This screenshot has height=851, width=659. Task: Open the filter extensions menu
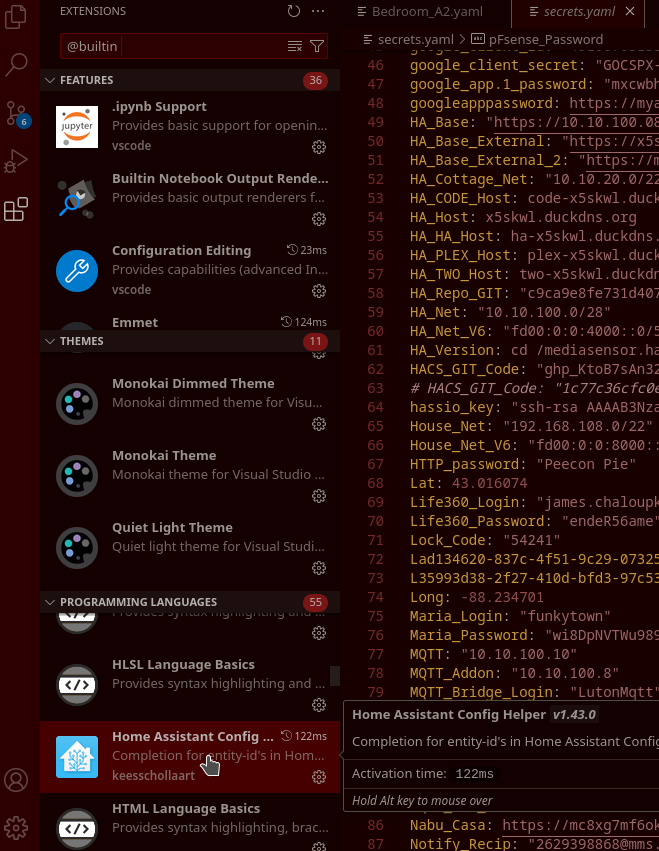(317, 46)
